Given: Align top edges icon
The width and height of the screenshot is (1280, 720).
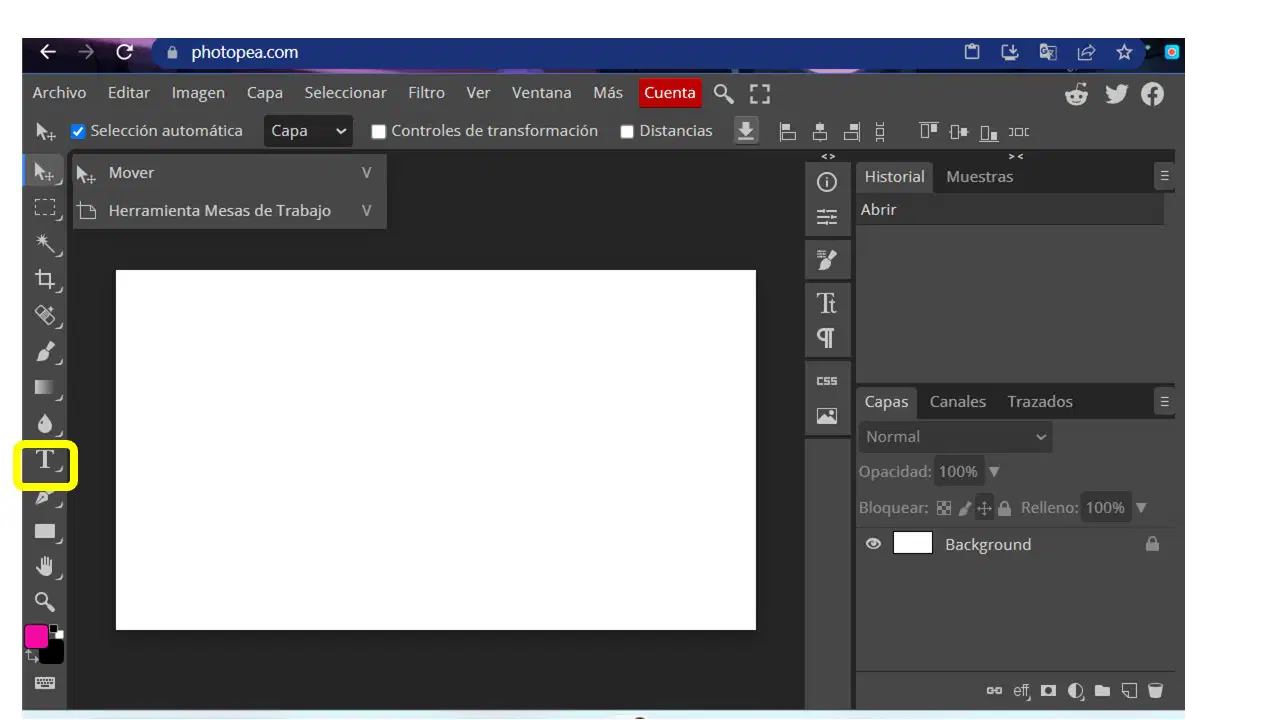Looking at the screenshot, I should click(929, 131).
